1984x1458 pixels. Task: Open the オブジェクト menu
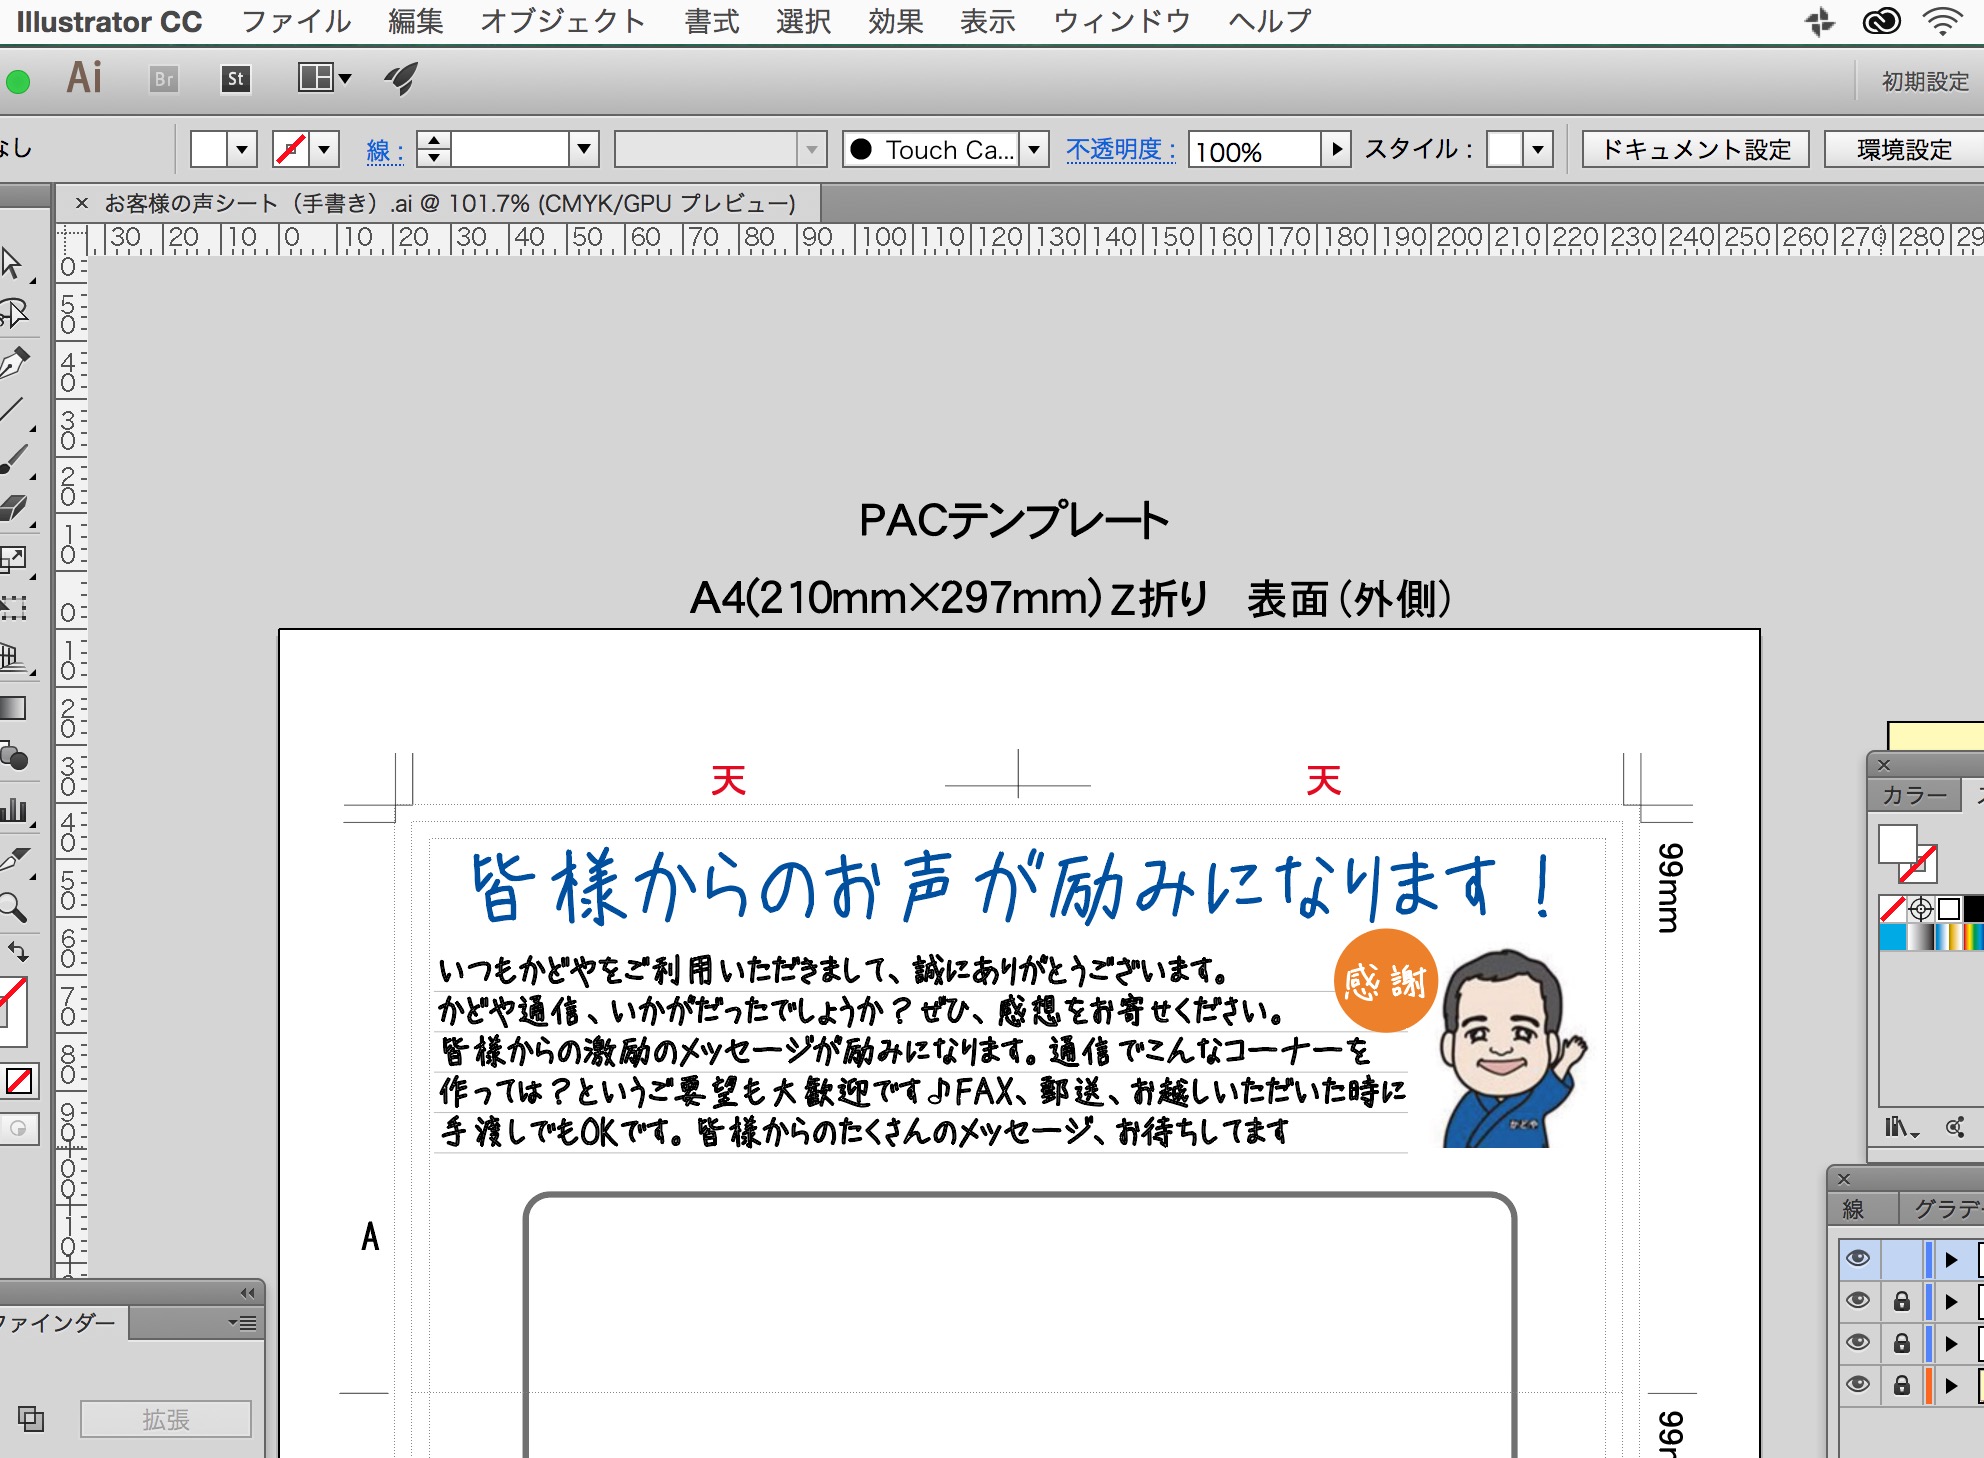[563, 21]
